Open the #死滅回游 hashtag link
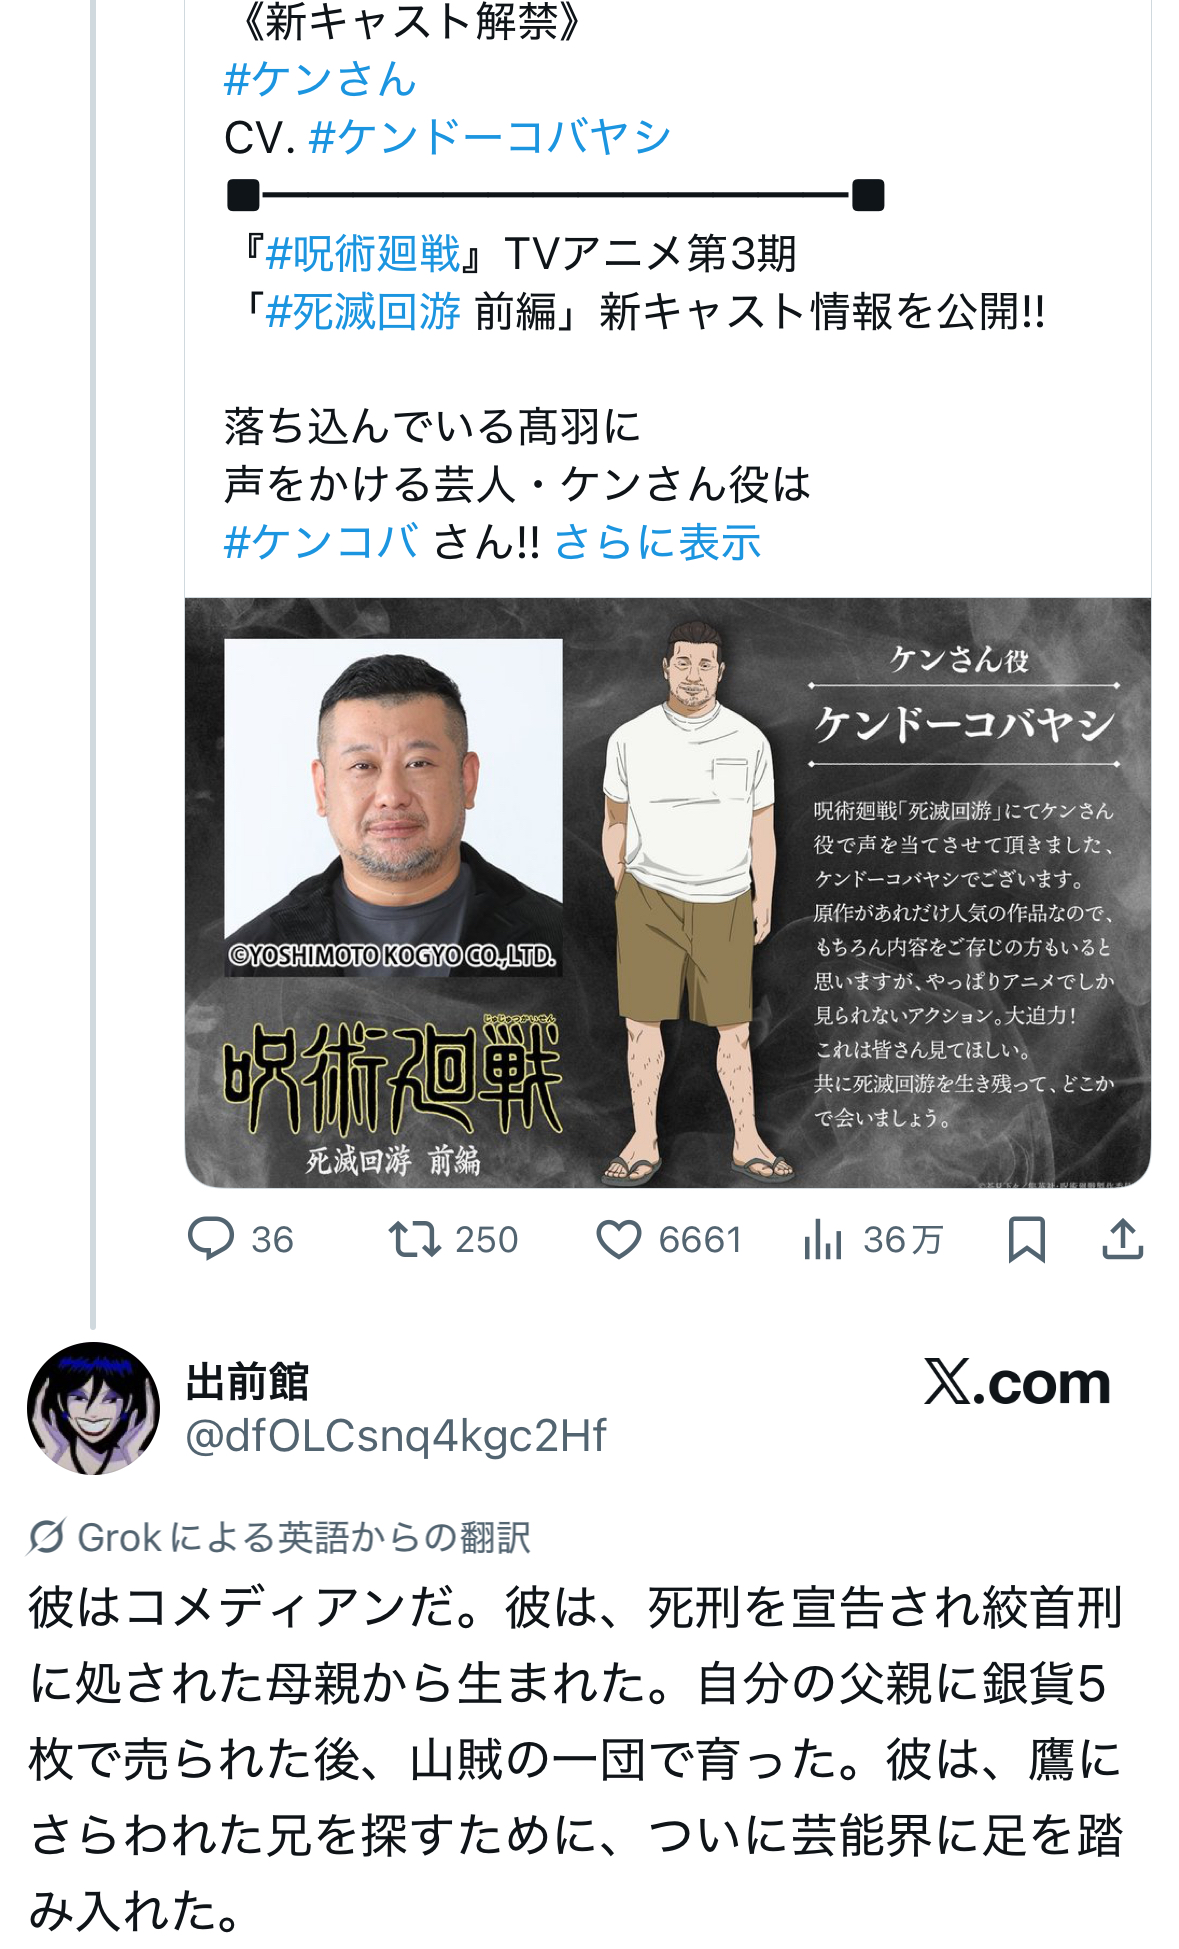 363,312
